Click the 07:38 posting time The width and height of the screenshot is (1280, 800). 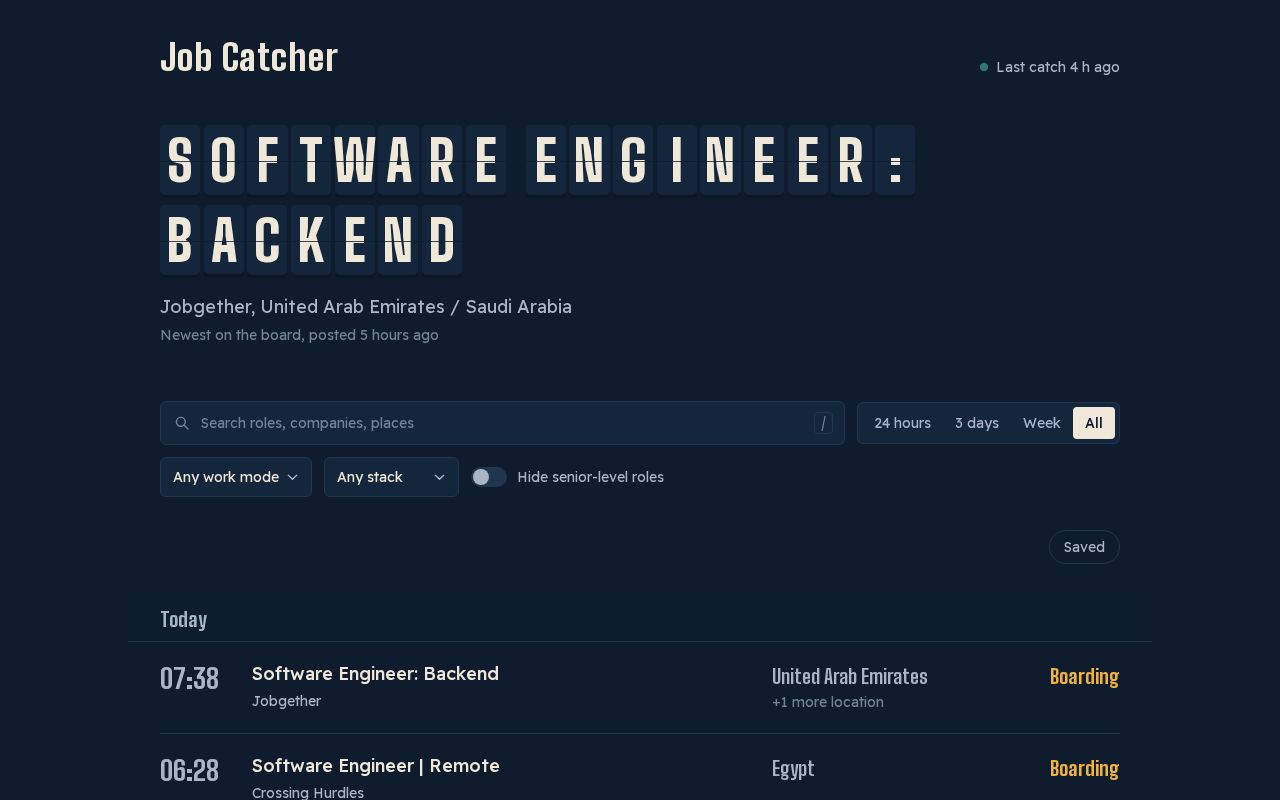(x=189, y=679)
